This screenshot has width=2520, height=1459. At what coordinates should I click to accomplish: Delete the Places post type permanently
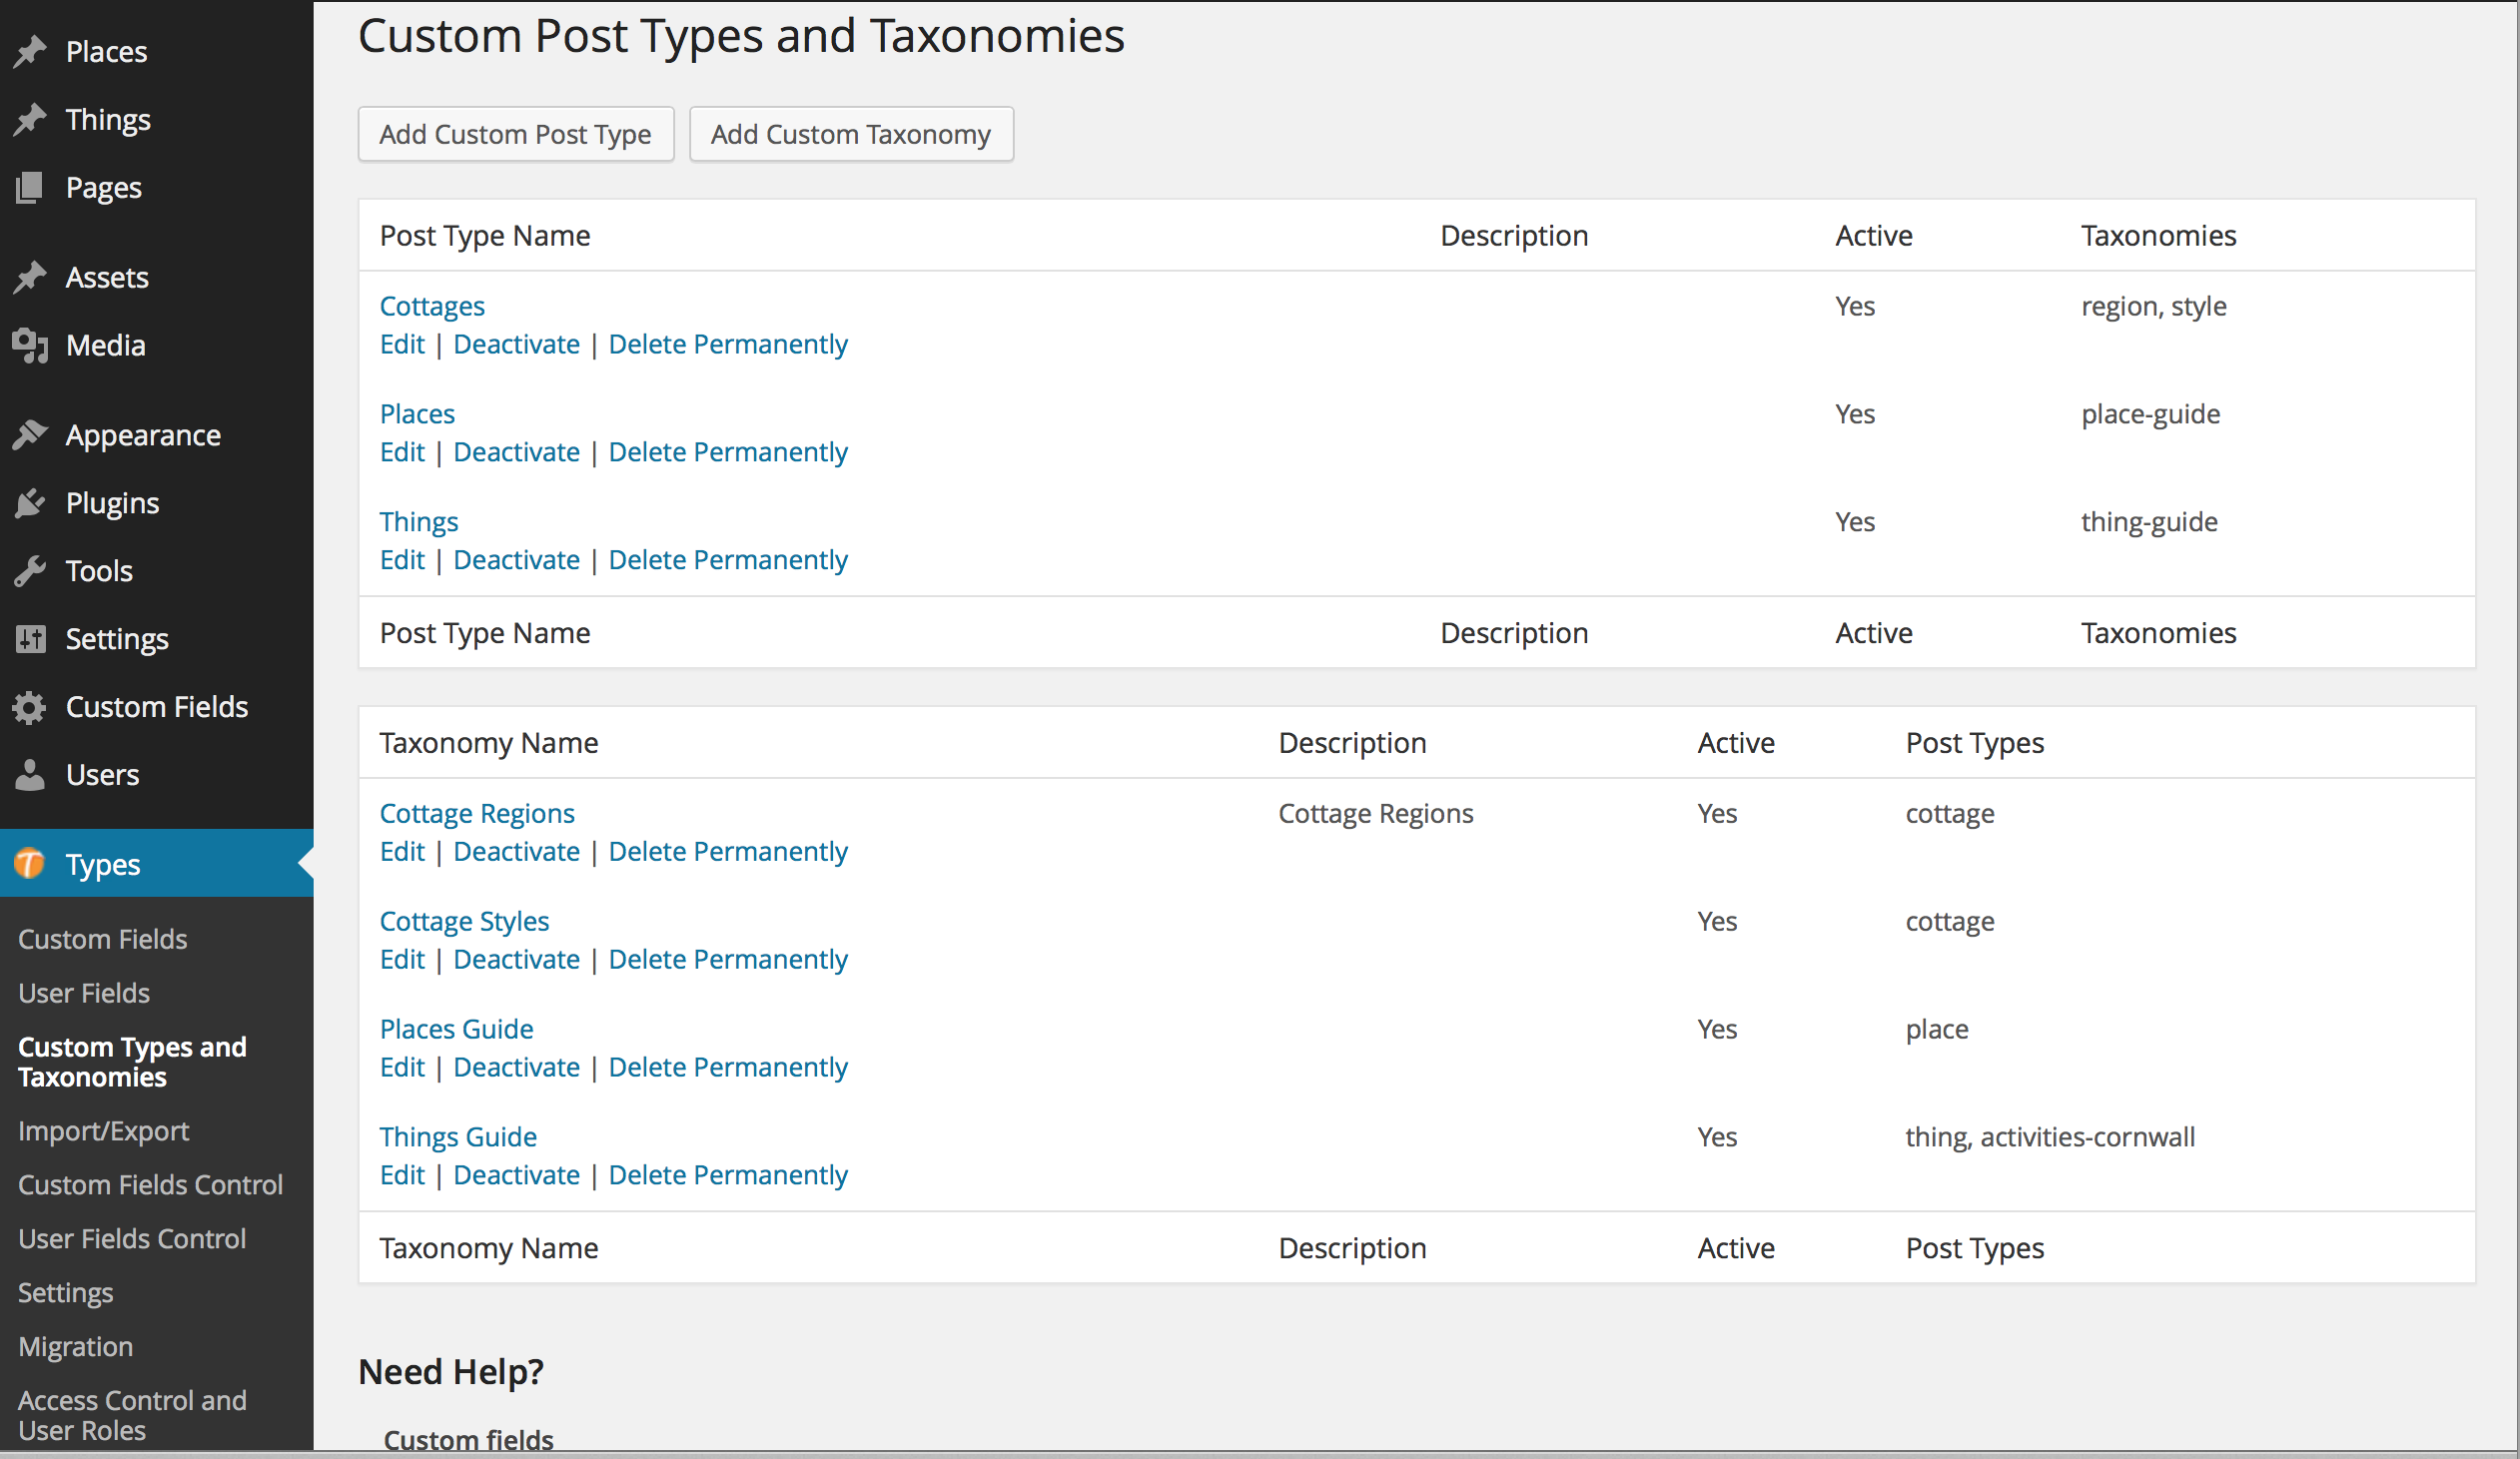(x=728, y=452)
